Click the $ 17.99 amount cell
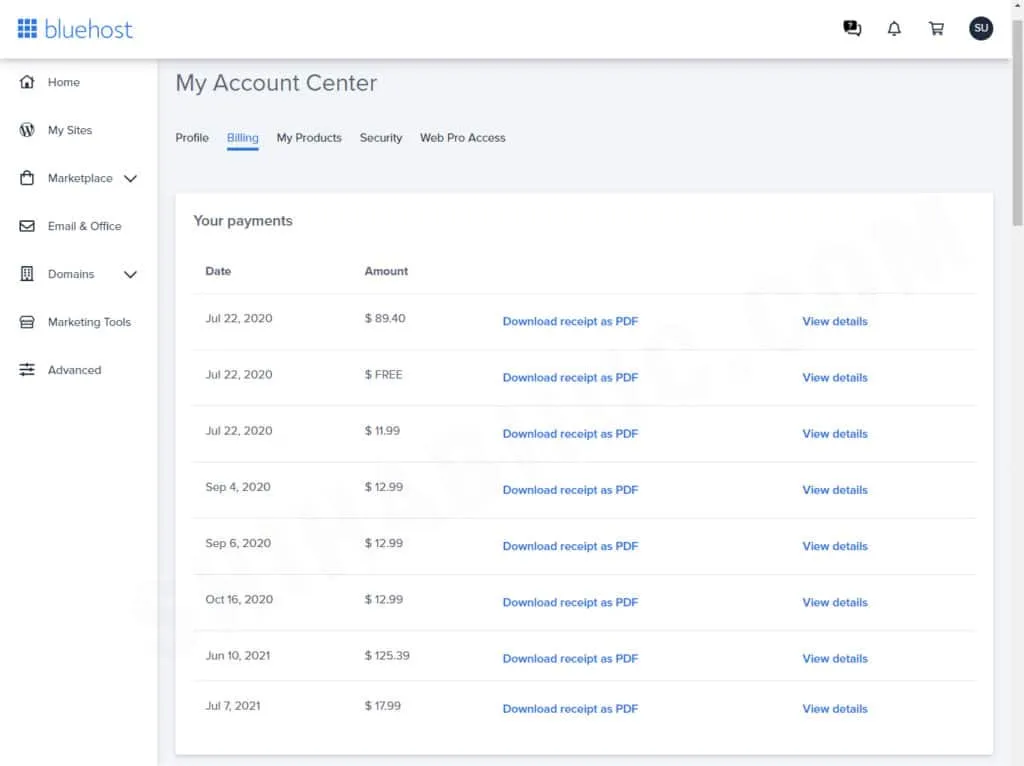 (x=383, y=706)
